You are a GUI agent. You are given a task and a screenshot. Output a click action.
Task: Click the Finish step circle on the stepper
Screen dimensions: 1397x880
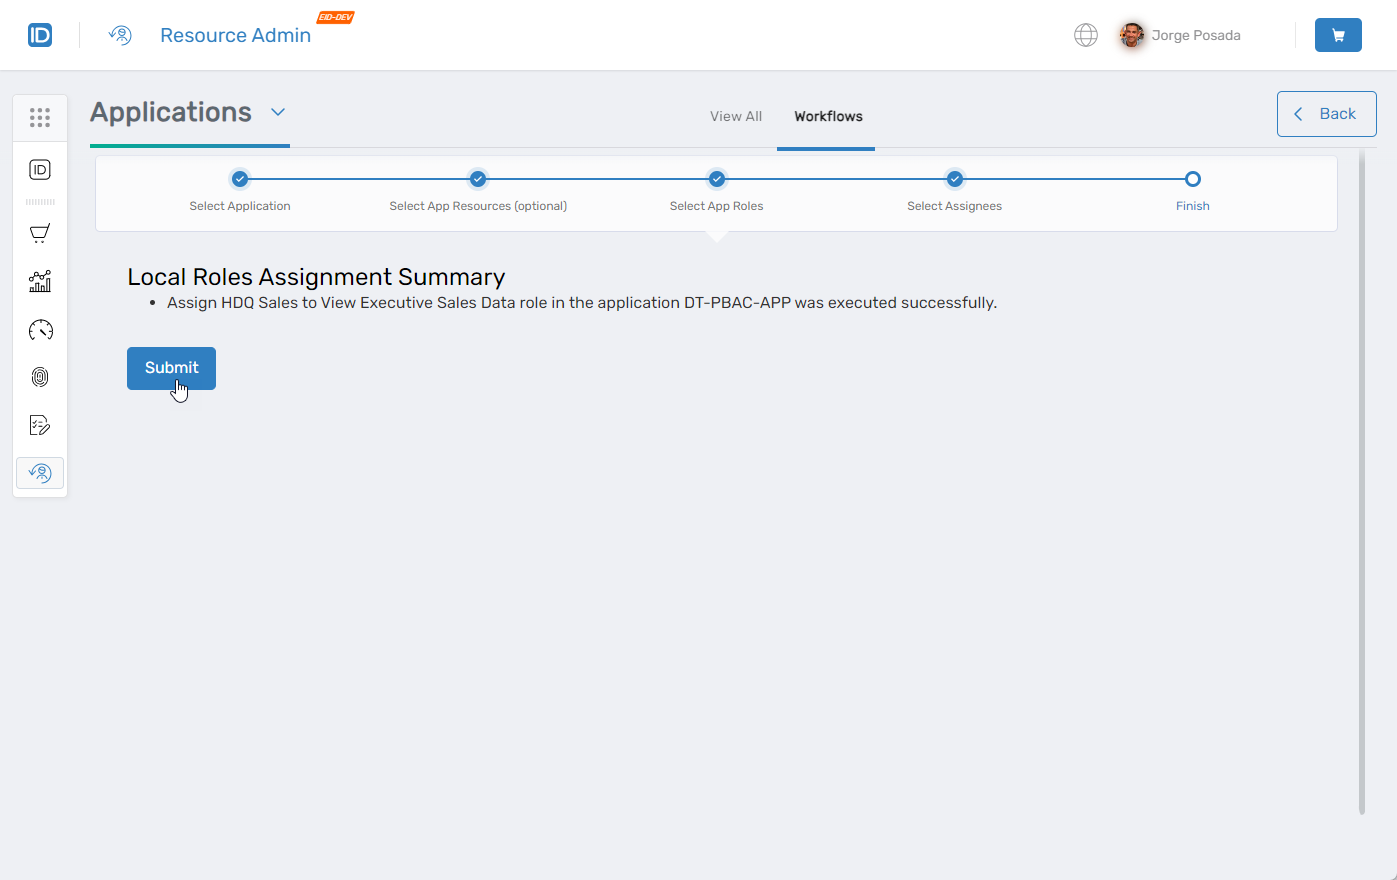[x=1192, y=179]
